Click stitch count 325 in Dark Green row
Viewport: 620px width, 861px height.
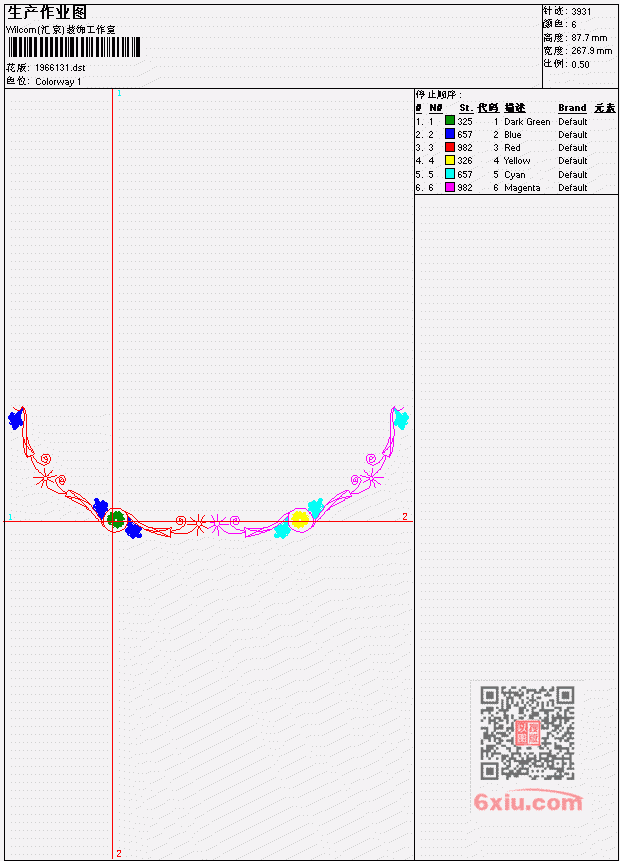pos(465,121)
